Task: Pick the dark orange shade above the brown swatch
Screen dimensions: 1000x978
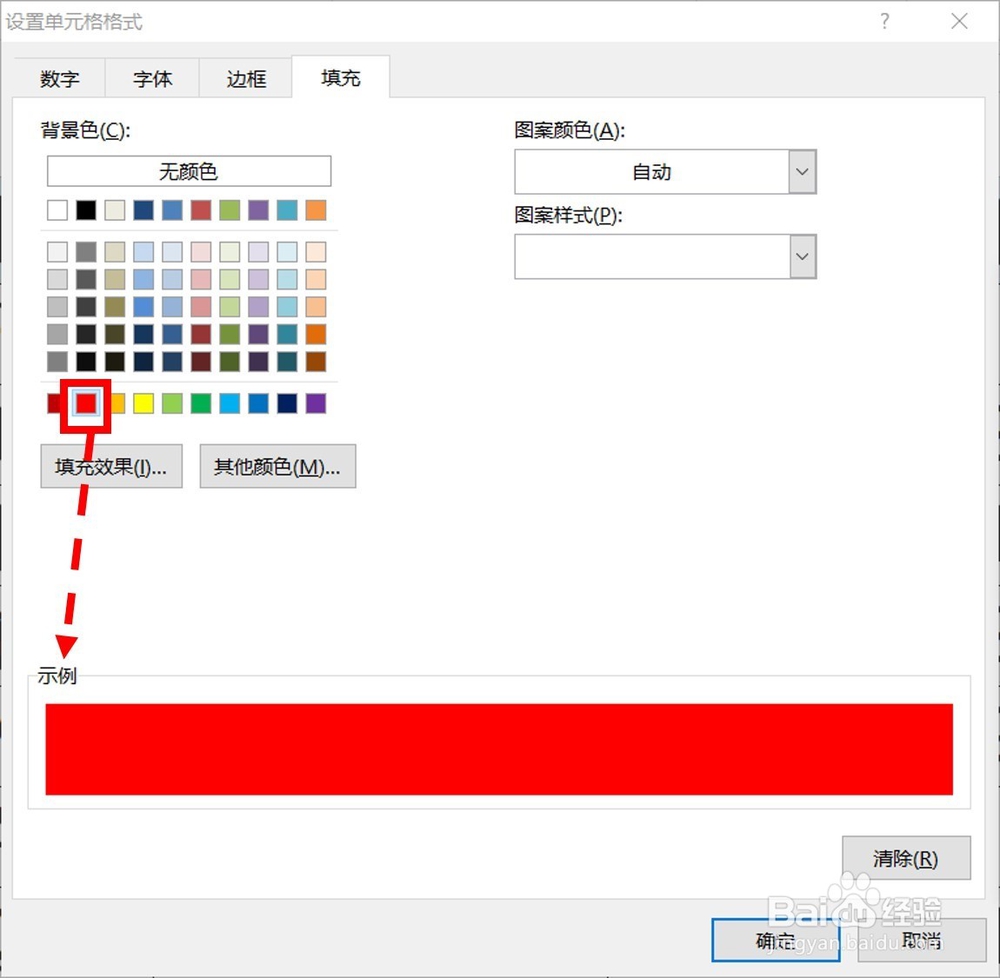Action: (316, 334)
